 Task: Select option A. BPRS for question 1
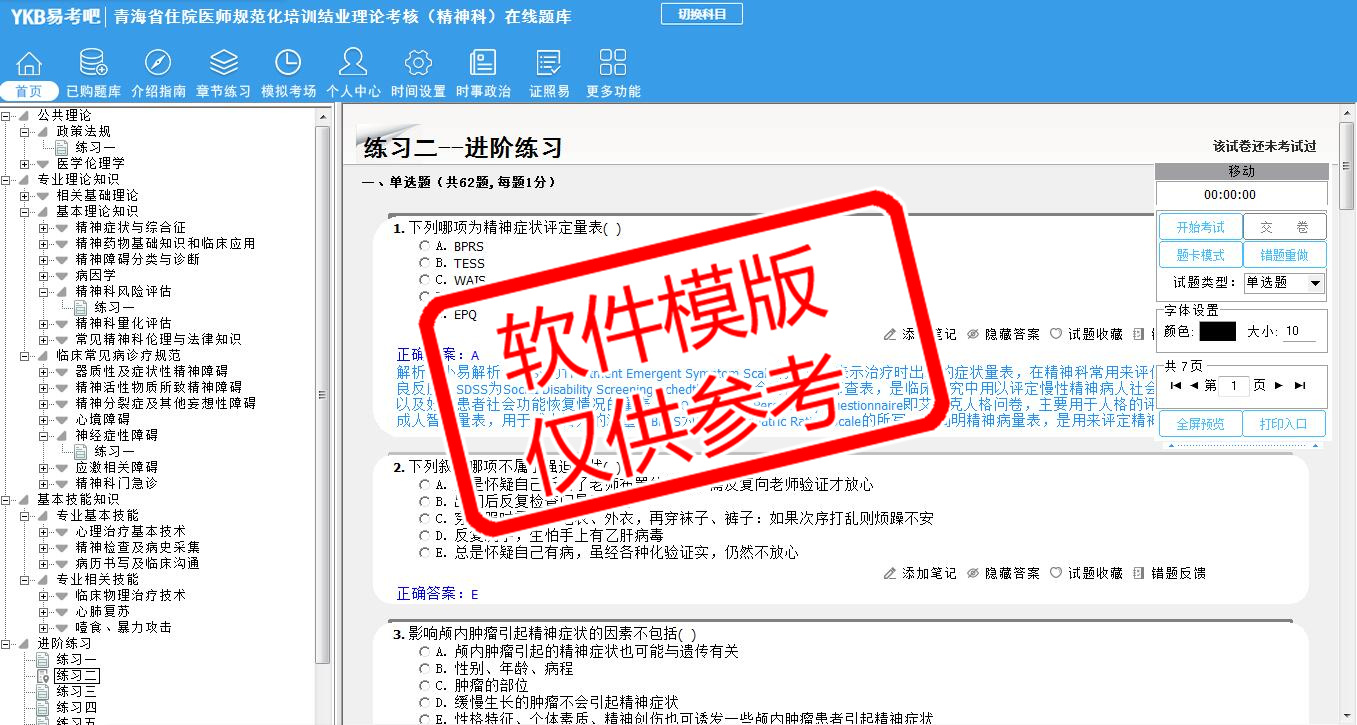425,246
